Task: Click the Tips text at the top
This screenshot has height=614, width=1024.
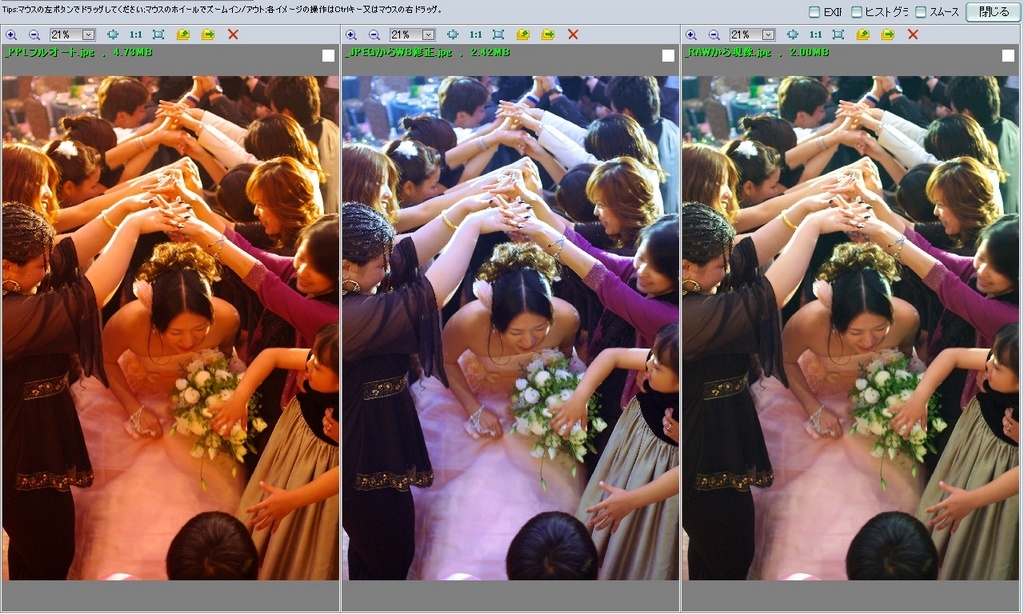Action: (x=223, y=9)
